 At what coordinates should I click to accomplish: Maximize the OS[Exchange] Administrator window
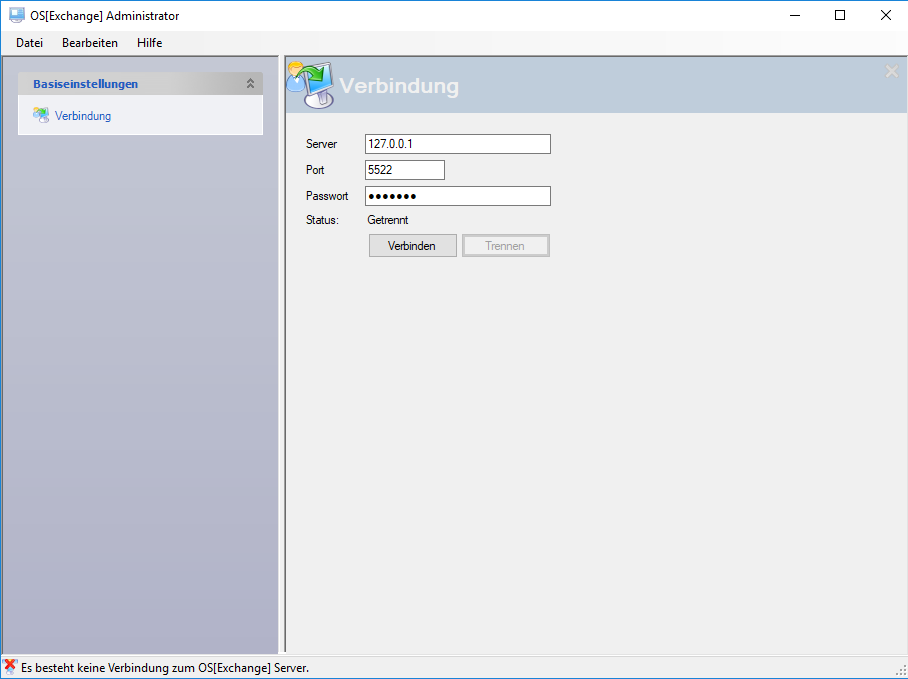point(840,16)
